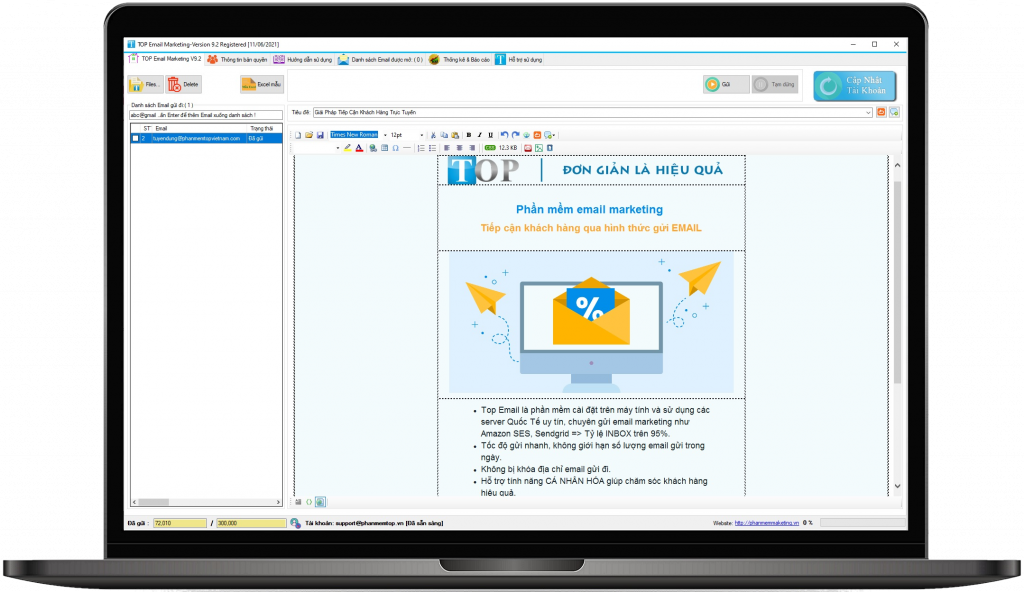Image resolution: width=1024 pixels, height=592 pixels.
Task: Open the Thống kê & Báo cáo tab
Action: pyautogui.click(x=459, y=59)
